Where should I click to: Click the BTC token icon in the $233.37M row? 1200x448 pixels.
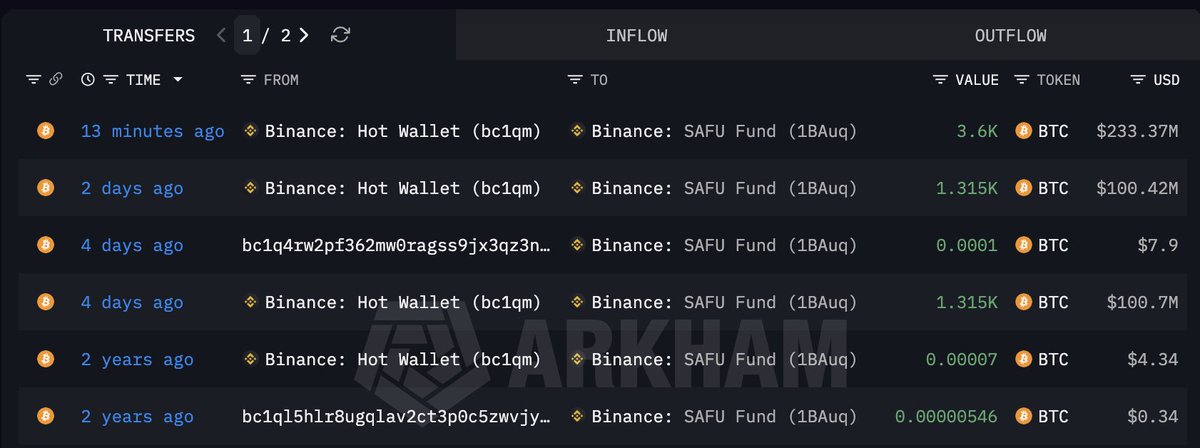(1023, 131)
